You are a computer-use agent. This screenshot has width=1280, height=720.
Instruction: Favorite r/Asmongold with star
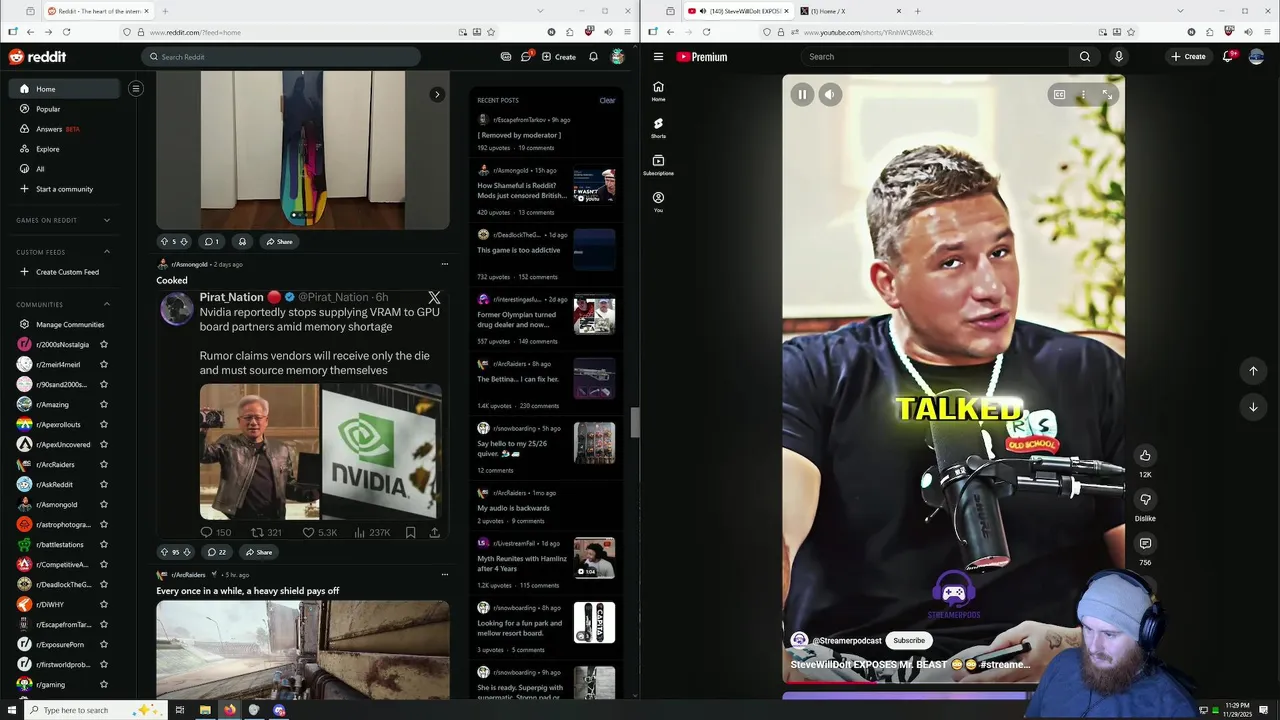tap(103, 504)
